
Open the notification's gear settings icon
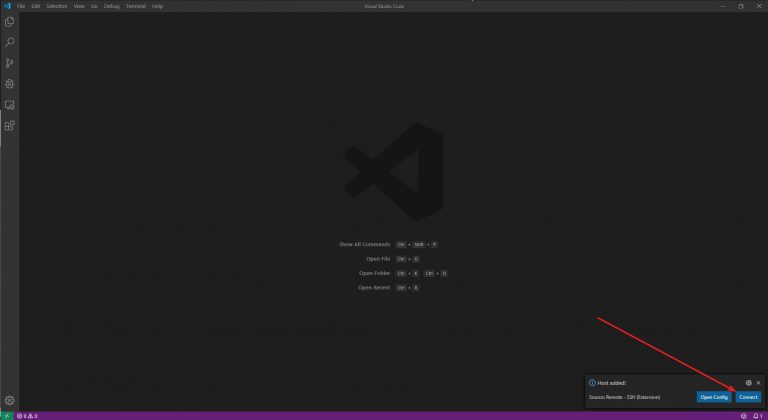748,383
